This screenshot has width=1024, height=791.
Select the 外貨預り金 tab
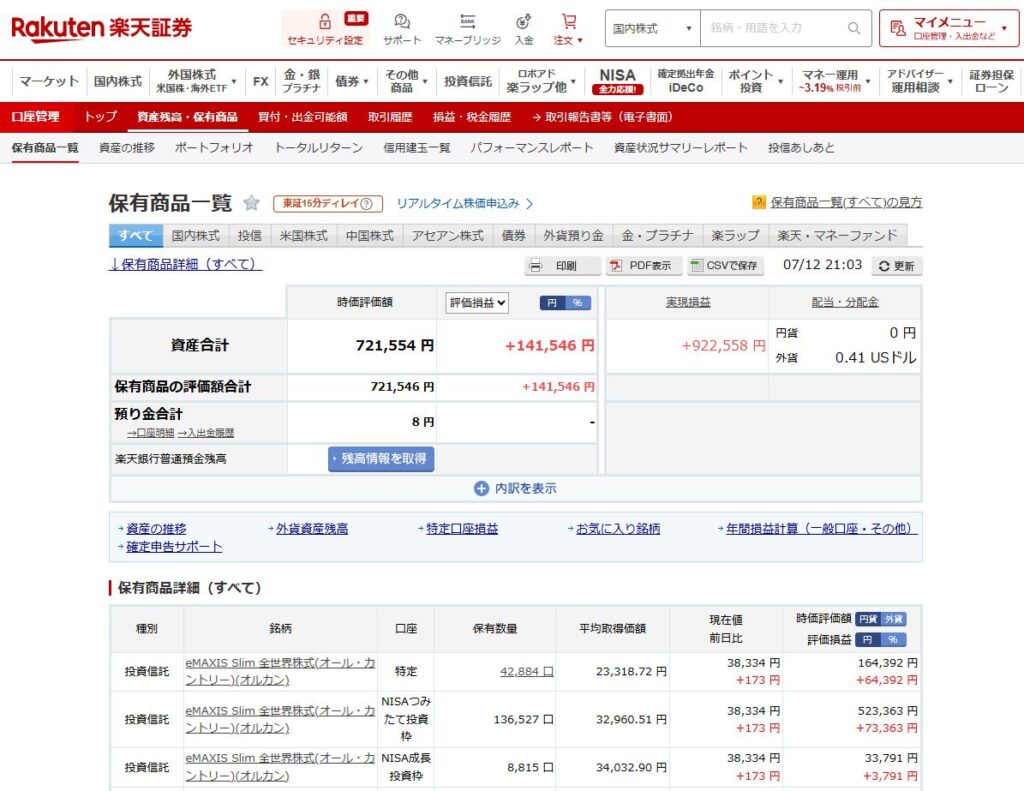click(x=573, y=236)
